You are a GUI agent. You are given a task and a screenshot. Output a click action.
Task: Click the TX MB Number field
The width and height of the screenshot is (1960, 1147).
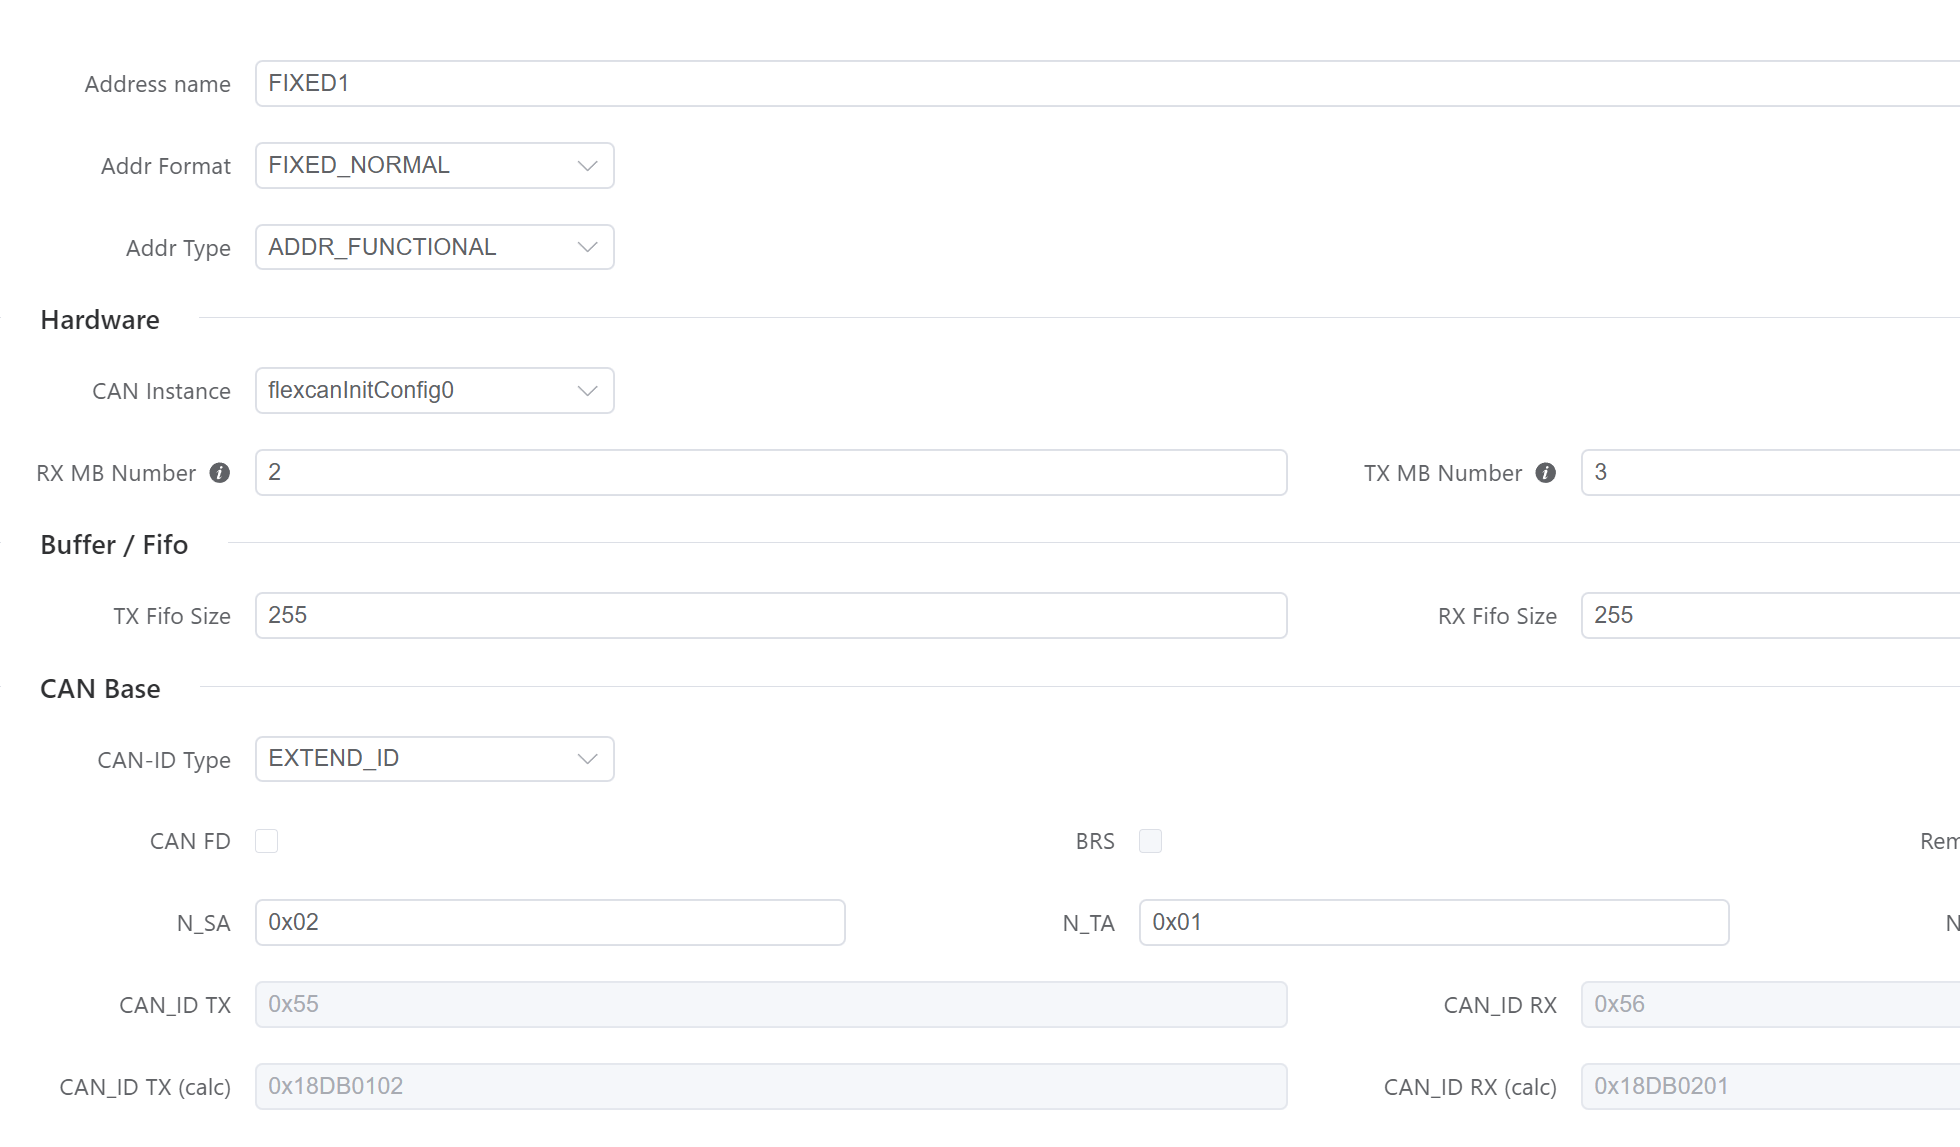point(1770,472)
